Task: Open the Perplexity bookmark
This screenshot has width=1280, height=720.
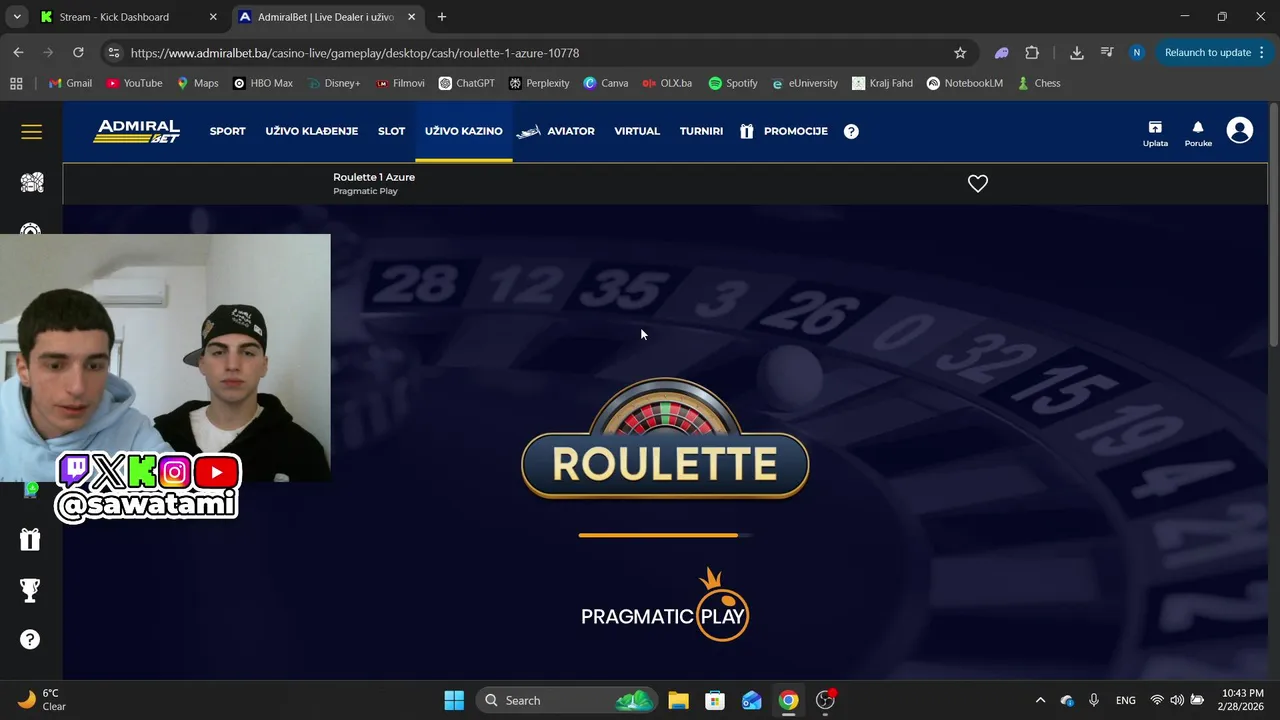Action: pyautogui.click(x=539, y=83)
